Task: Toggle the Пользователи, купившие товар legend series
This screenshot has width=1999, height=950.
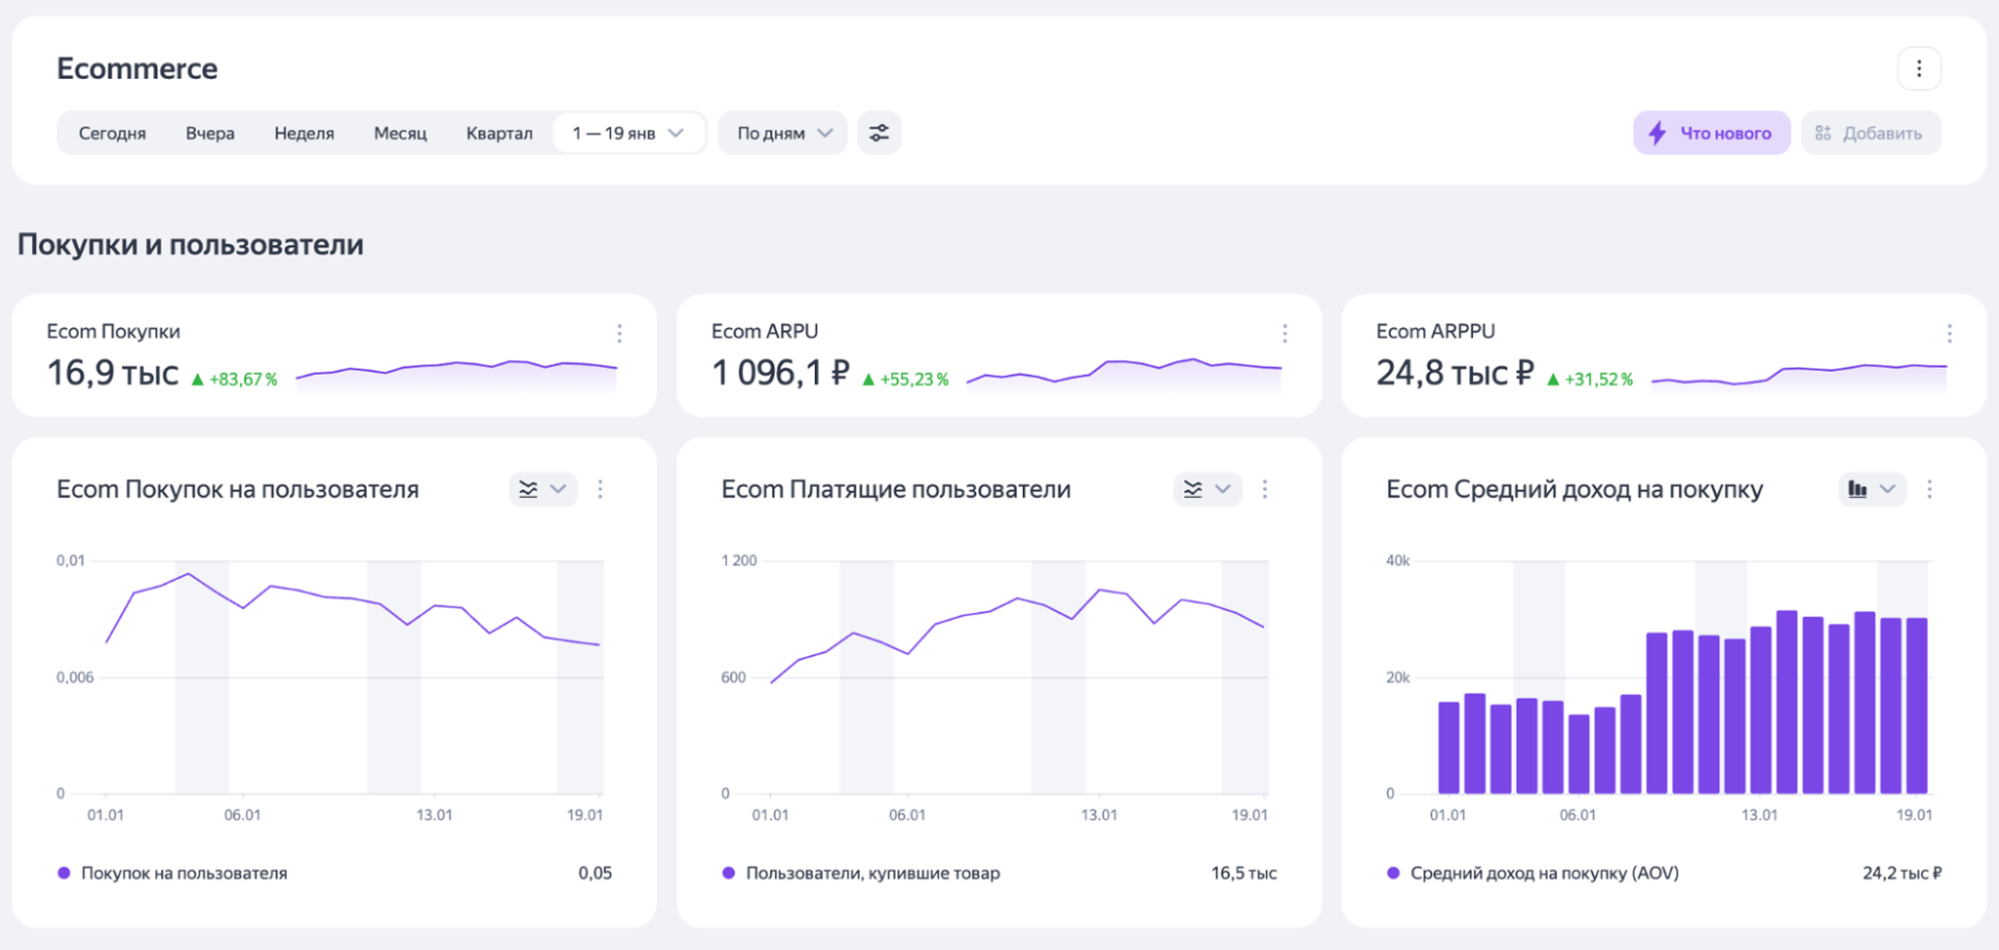Action: pyautogui.click(x=872, y=873)
